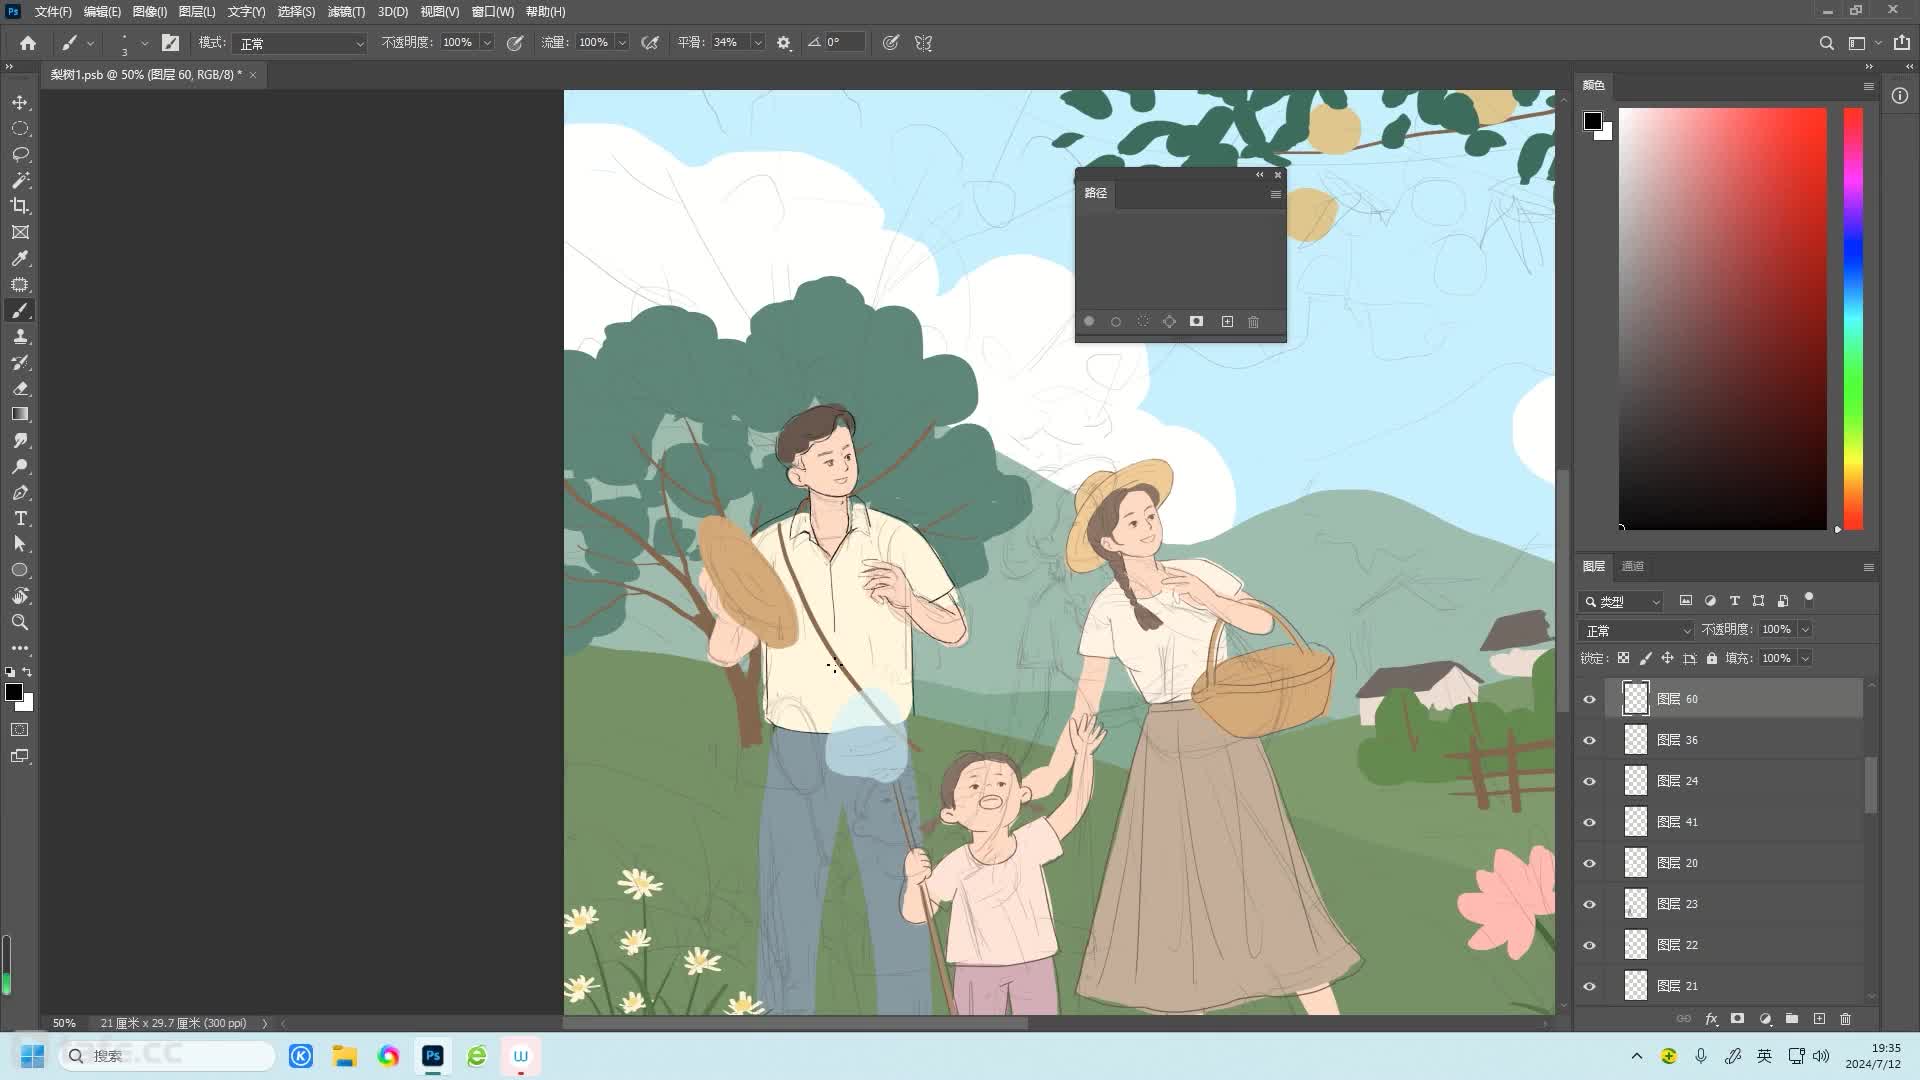Click the Windows search box
The height and width of the screenshot is (1080, 1920).
click(167, 1056)
